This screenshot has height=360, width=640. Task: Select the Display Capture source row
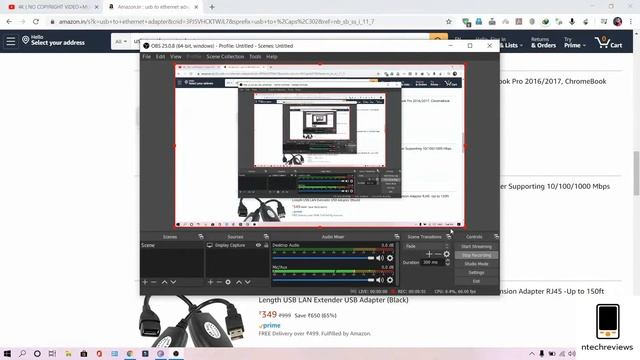click(237, 245)
